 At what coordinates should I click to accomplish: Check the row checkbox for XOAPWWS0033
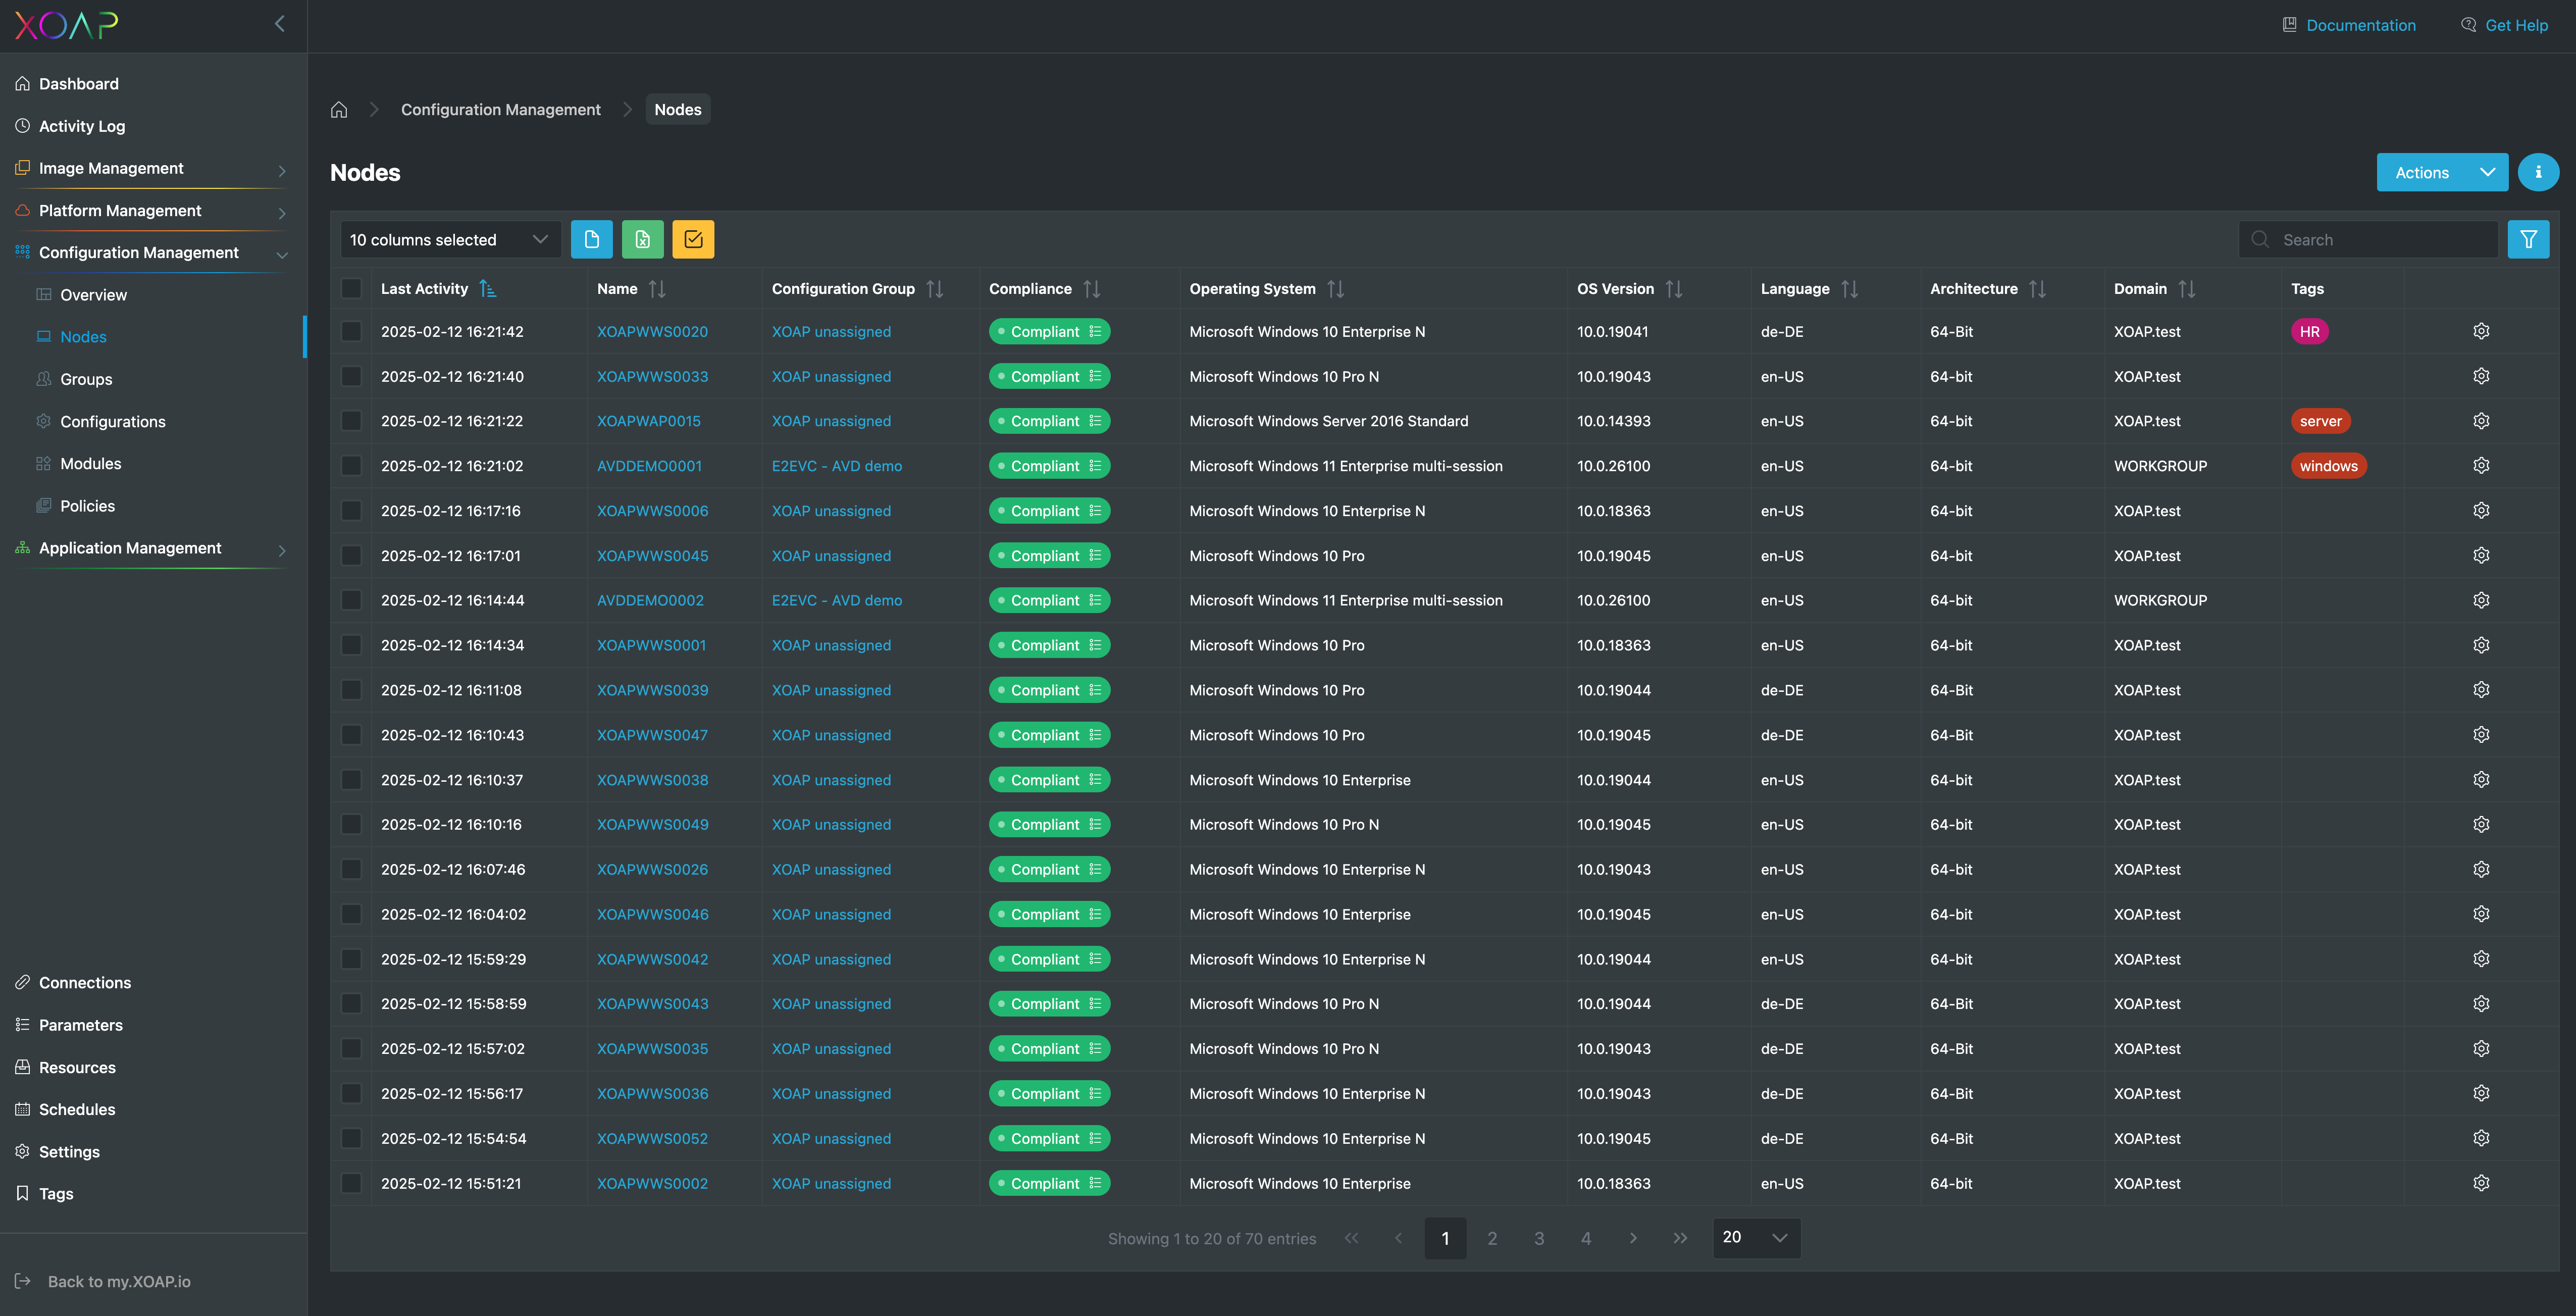(351, 376)
